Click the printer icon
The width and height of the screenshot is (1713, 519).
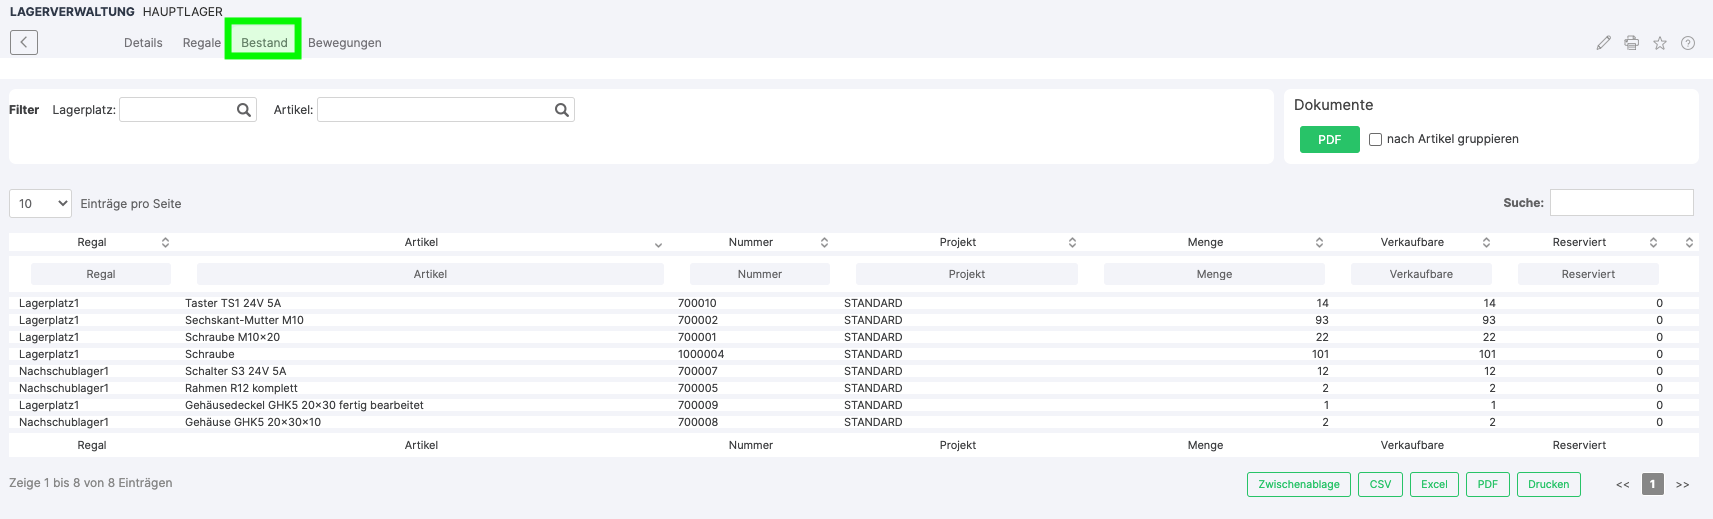[x=1631, y=43]
